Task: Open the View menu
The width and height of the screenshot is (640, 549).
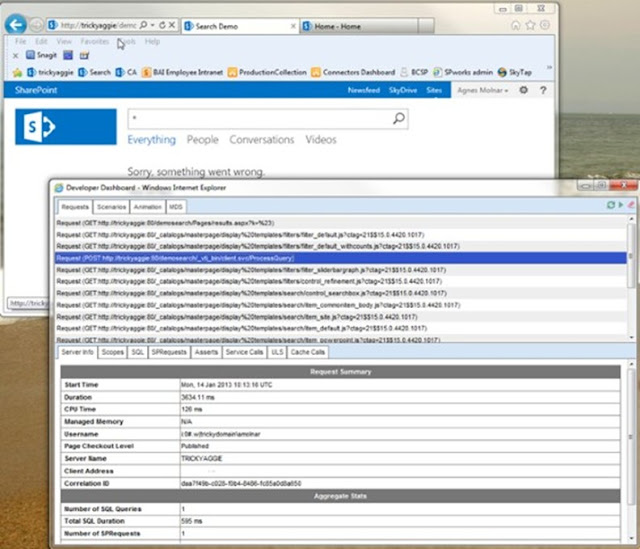Action: (x=64, y=41)
